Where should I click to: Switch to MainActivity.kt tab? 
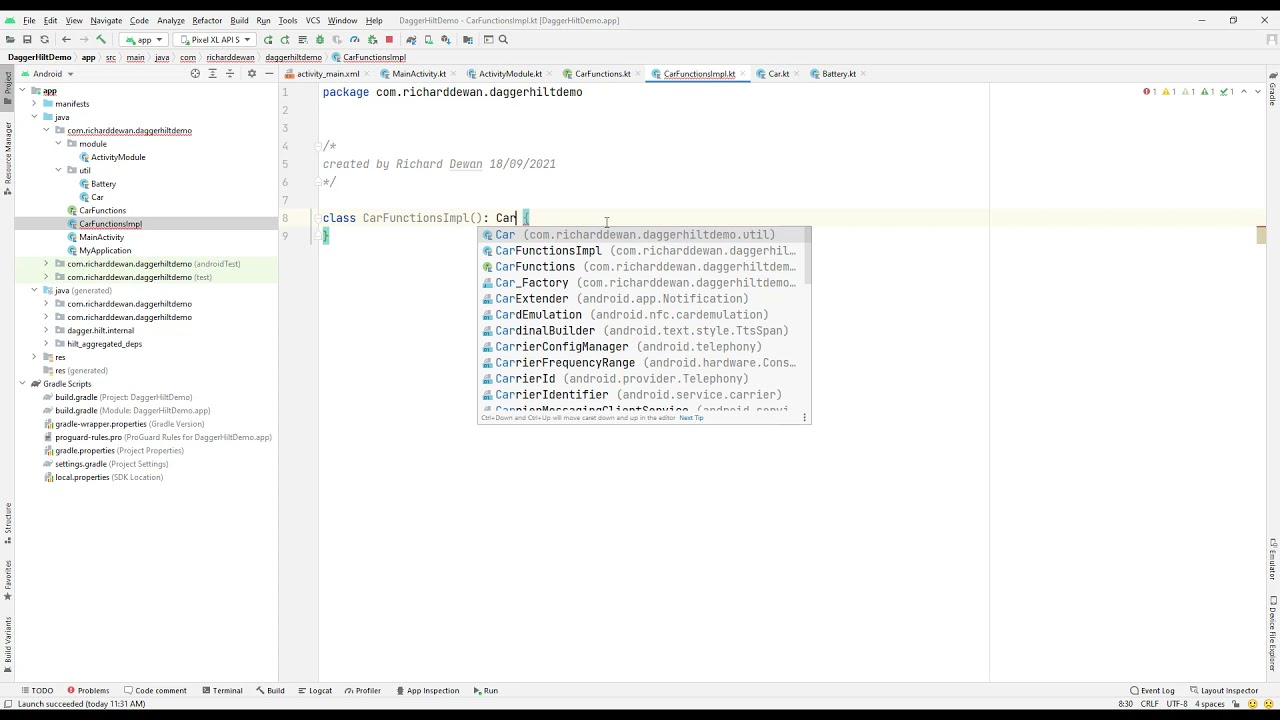tap(418, 74)
